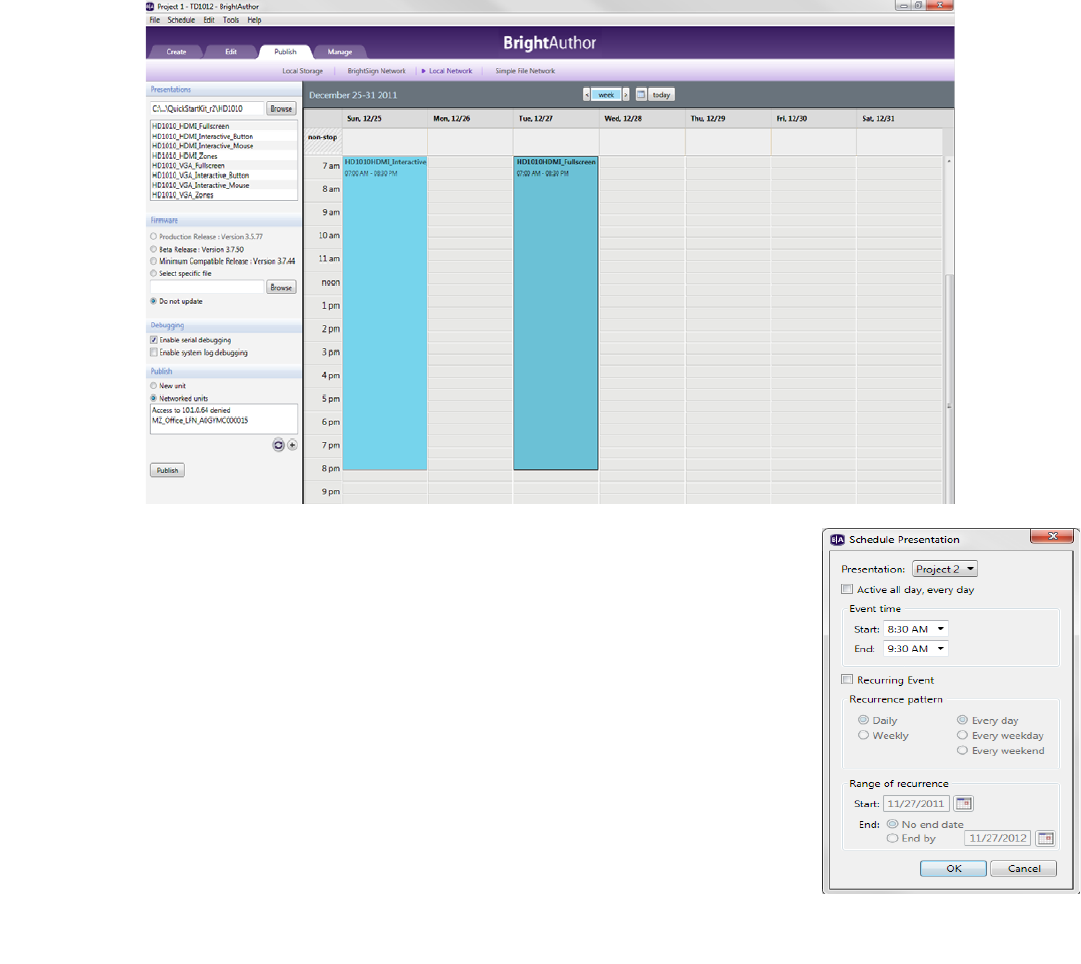Open the Help menu
This screenshot has height=964, width=1081.
pyautogui.click(x=254, y=20)
